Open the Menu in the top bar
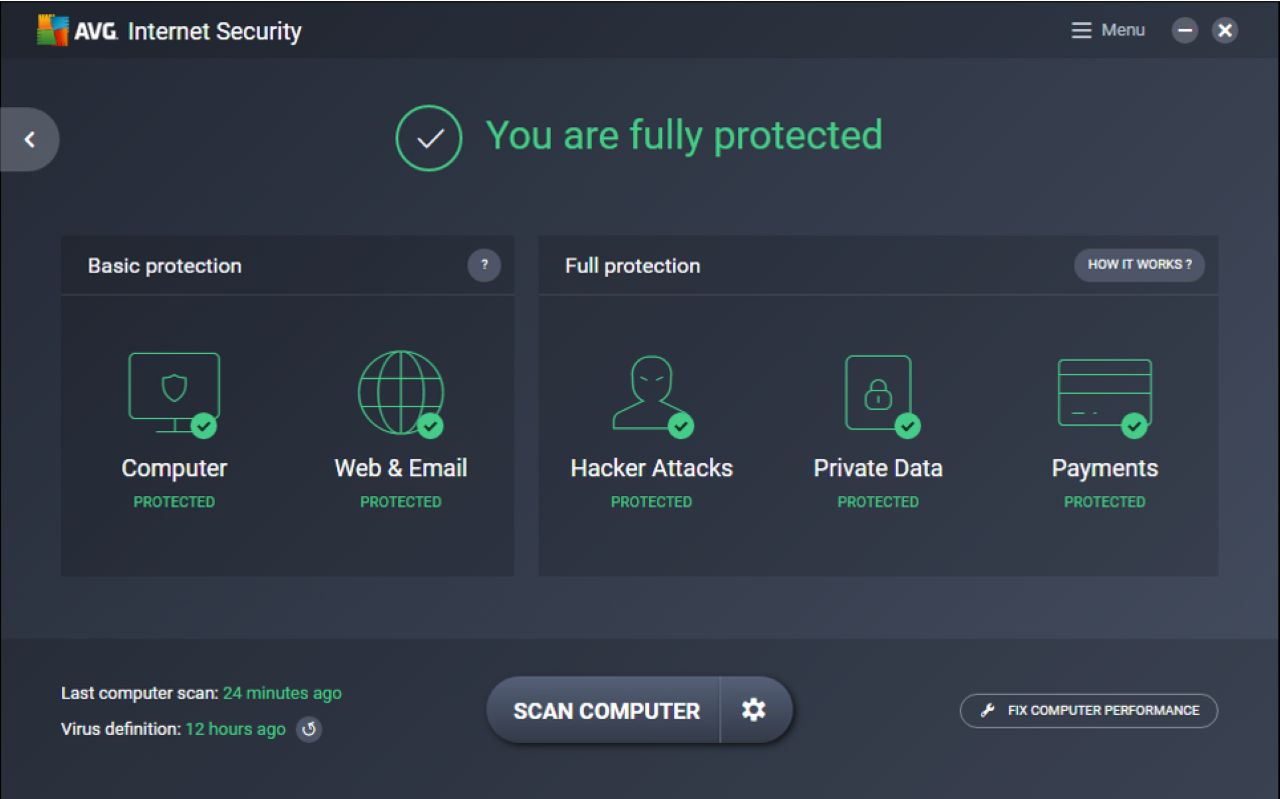Viewport: 1280px width, 799px height. [1108, 30]
